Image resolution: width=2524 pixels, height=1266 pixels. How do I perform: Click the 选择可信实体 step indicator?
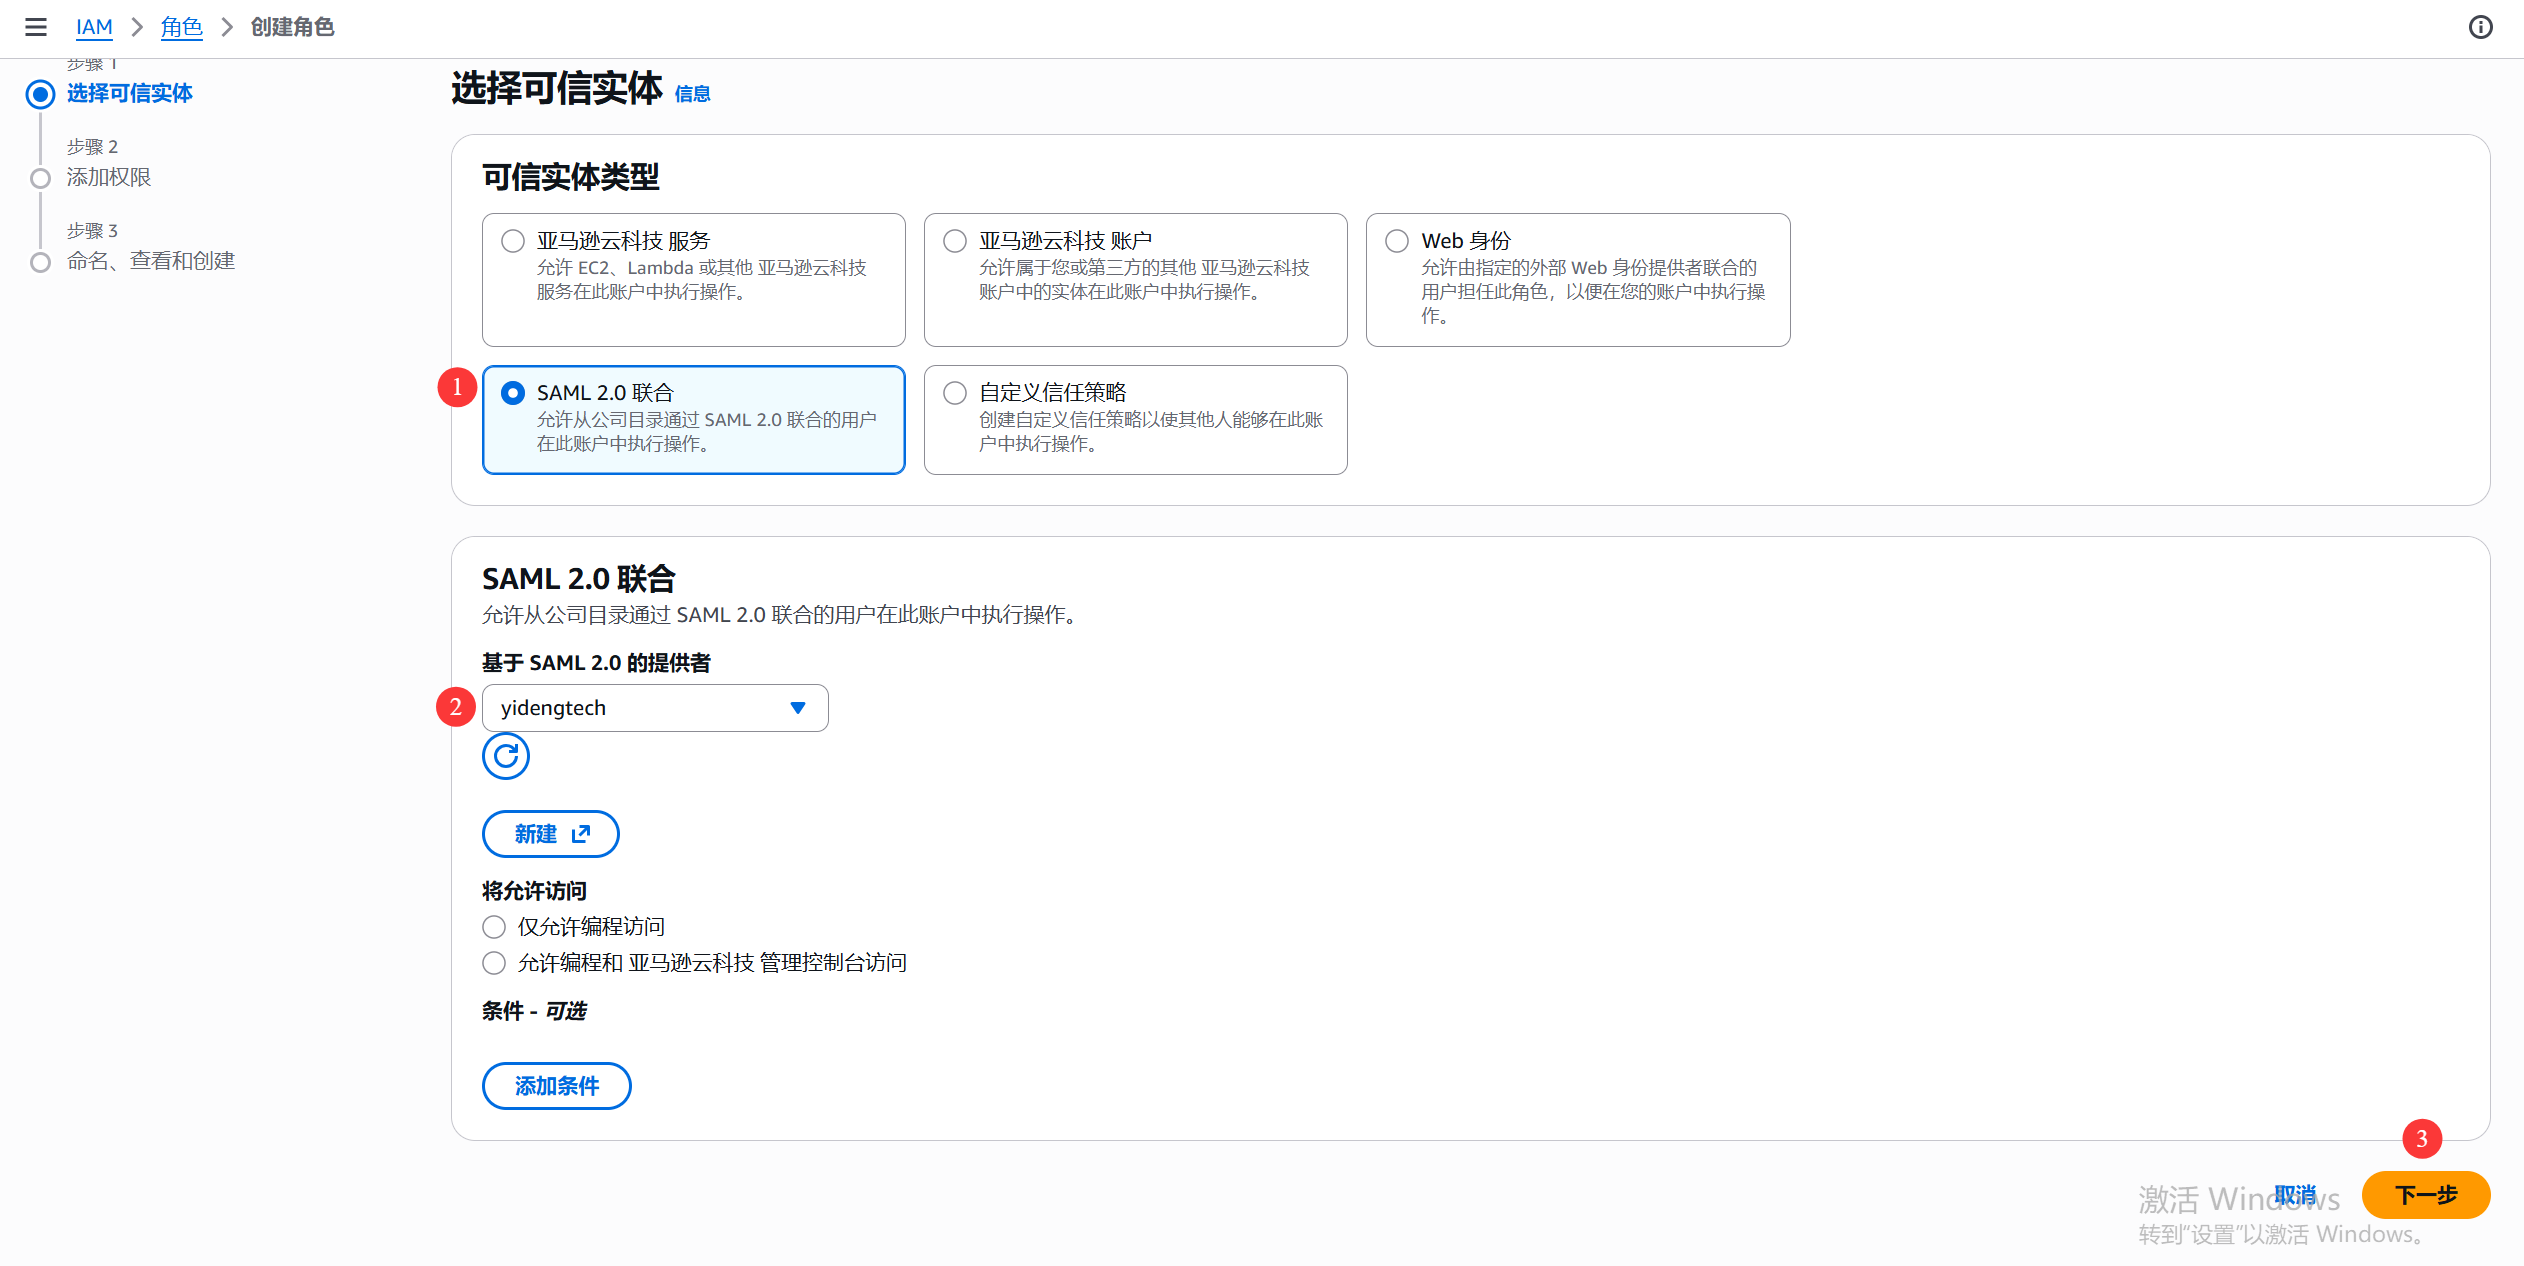[x=40, y=94]
